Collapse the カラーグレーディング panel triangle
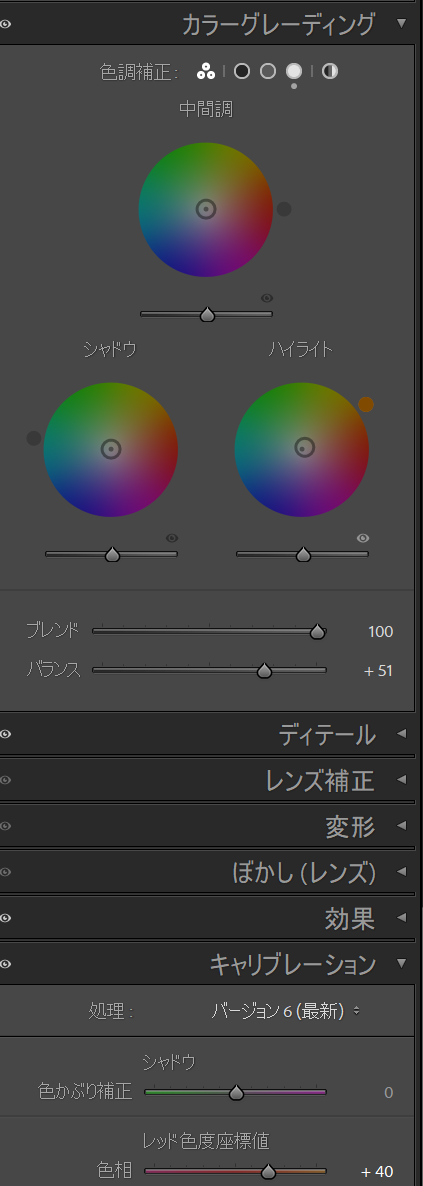 coord(401,23)
